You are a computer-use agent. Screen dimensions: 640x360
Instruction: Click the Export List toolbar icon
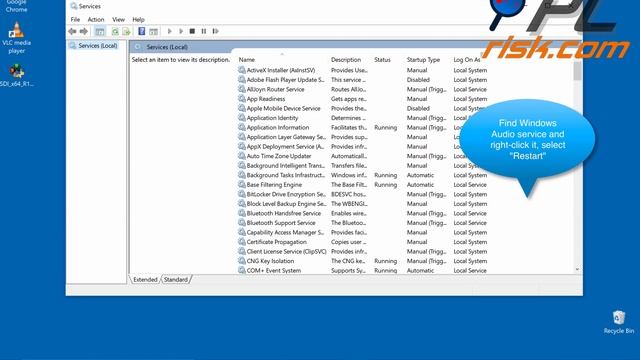126,31
